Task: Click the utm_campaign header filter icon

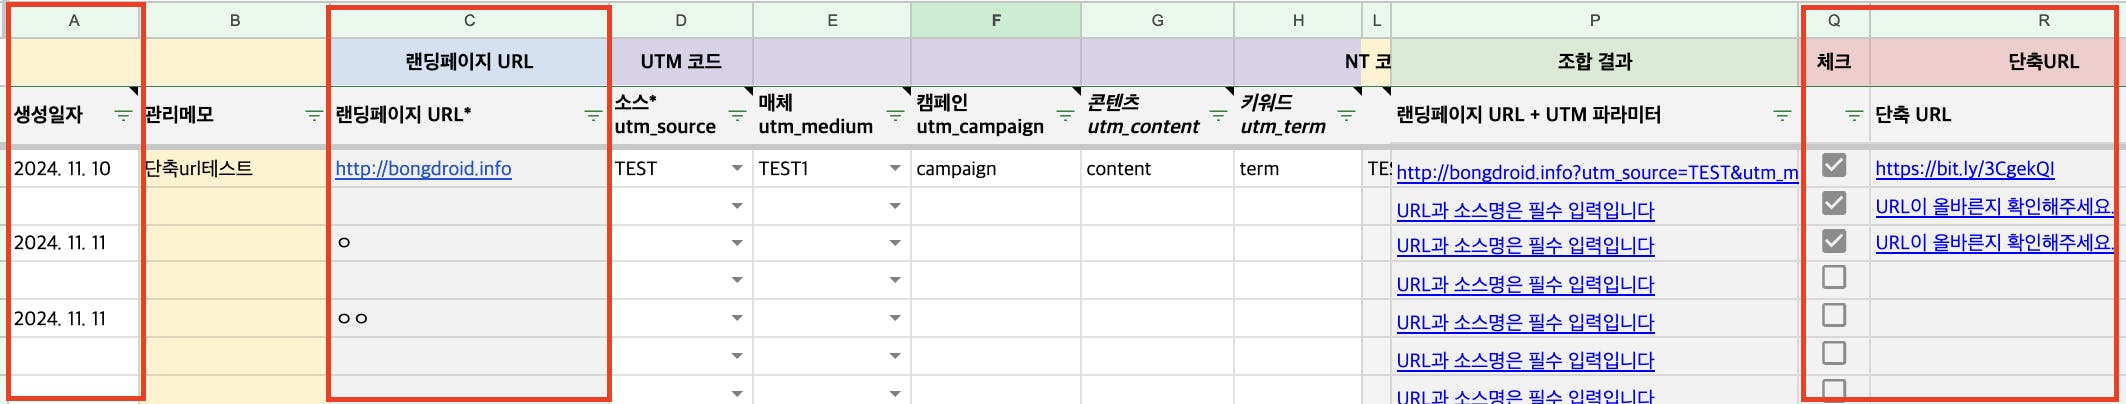Action: (1065, 116)
